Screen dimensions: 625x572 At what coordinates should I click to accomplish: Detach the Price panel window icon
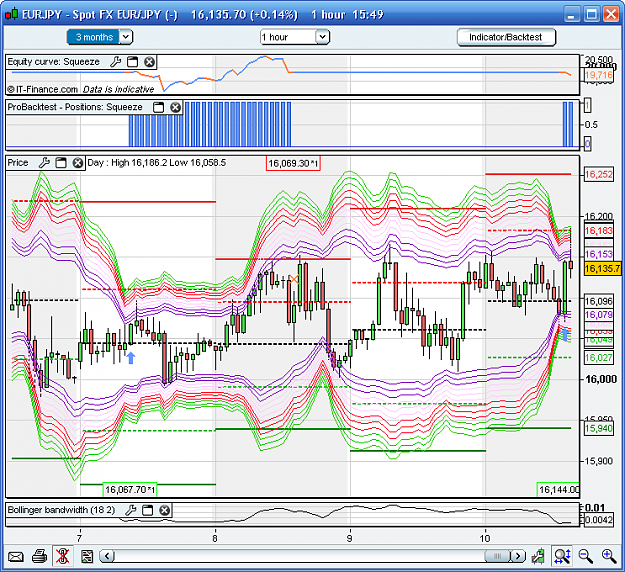pyautogui.click(x=61, y=163)
